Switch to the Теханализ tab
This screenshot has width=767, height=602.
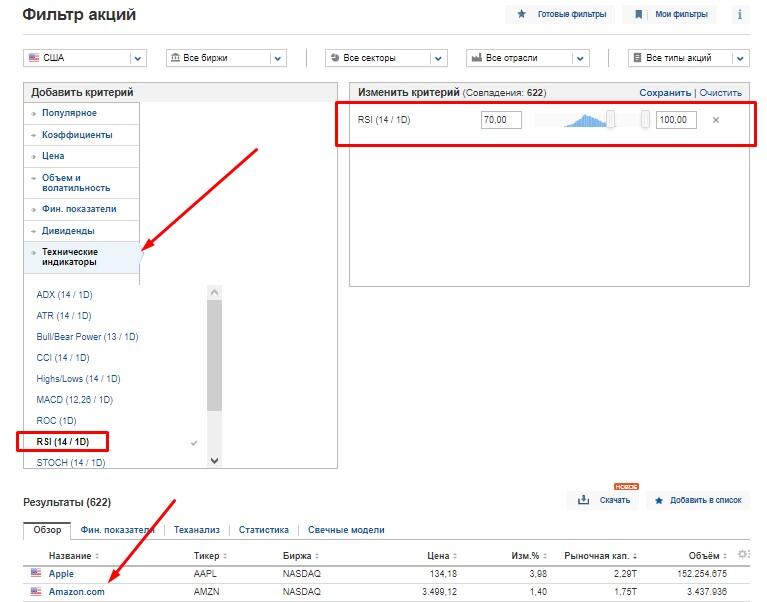196,530
